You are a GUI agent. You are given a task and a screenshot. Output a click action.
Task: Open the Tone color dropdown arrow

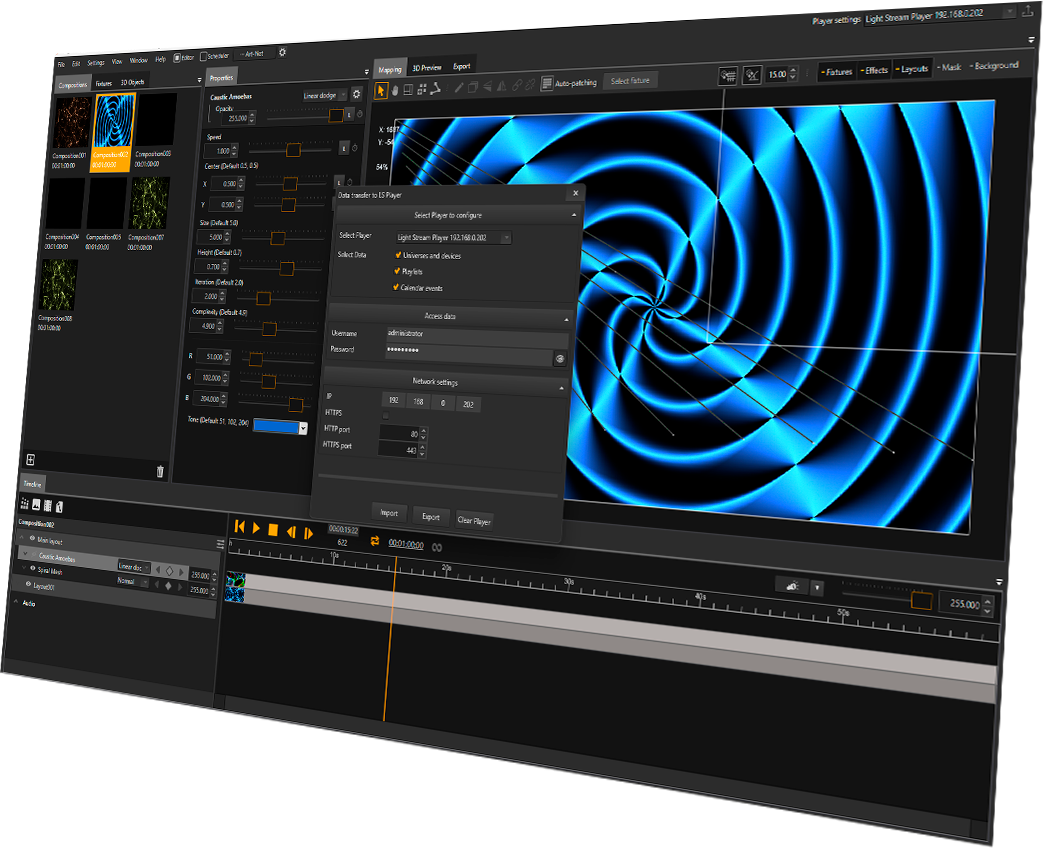pyautogui.click(x=303, y=428)
